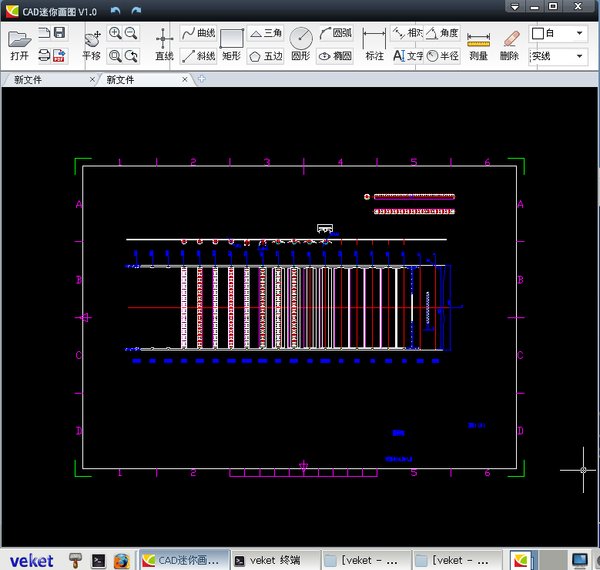Screen dimensions: 600x570
Task: Click the zoom in magnifier icon
Action: (x=116, y=35)
